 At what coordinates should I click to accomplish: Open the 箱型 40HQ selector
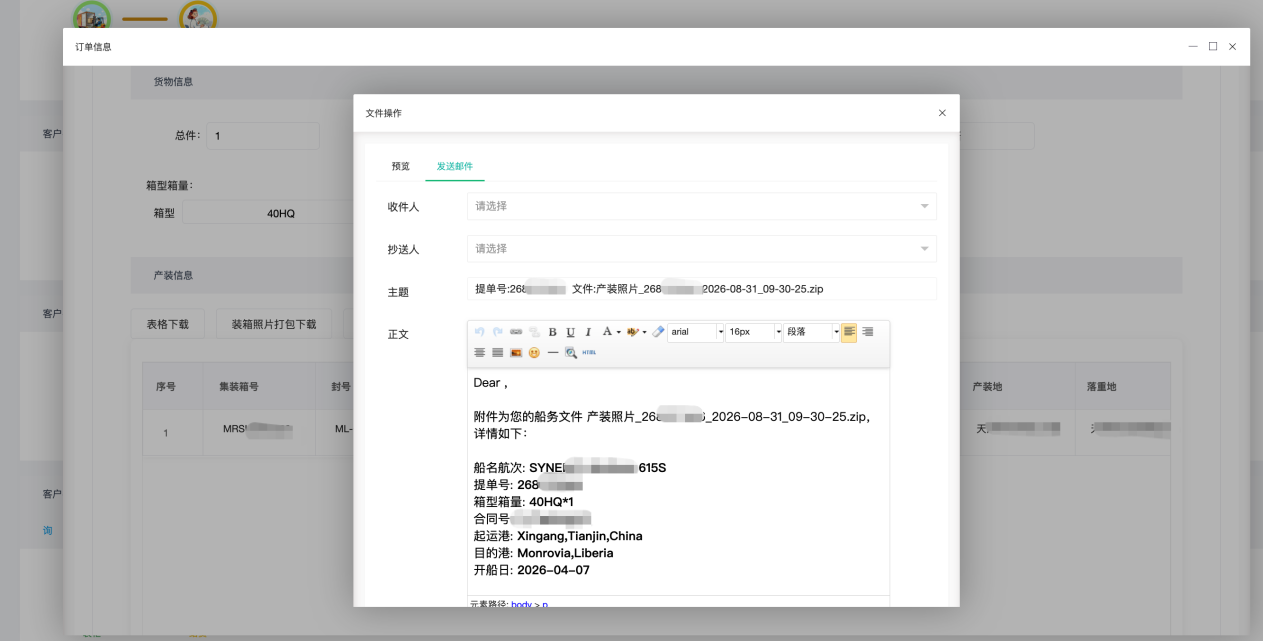[266, 213]
